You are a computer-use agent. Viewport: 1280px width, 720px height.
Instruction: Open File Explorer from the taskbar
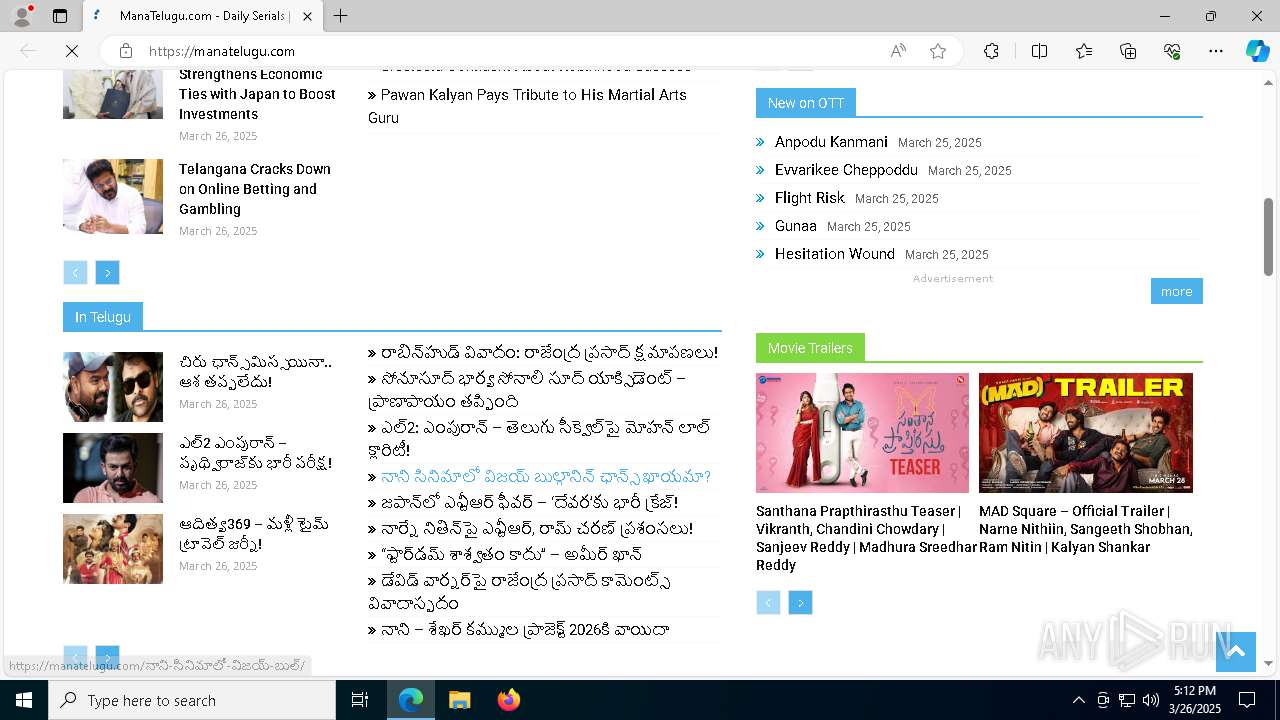(459, 700)
